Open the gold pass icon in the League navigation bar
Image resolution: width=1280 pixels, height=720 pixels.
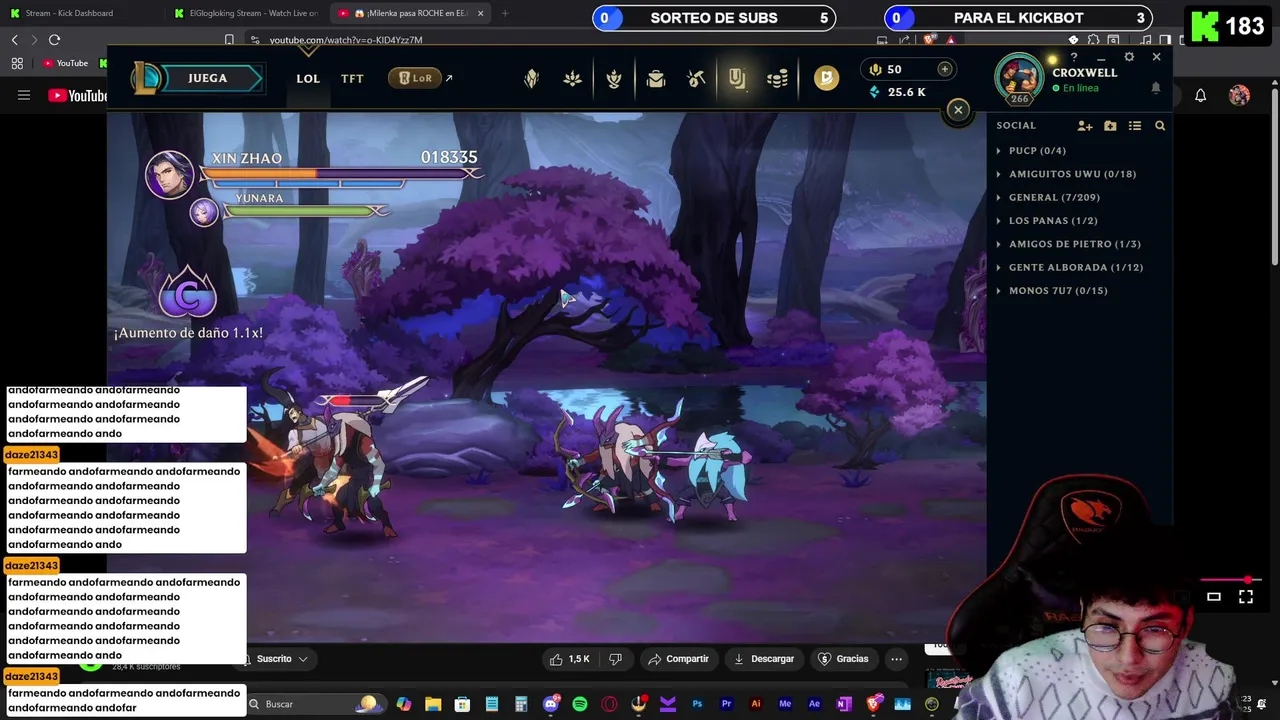click(826, 78)
